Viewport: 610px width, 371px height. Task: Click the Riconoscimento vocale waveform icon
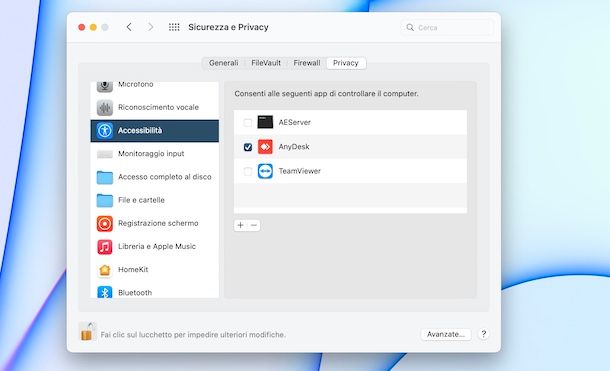(105, 108)
